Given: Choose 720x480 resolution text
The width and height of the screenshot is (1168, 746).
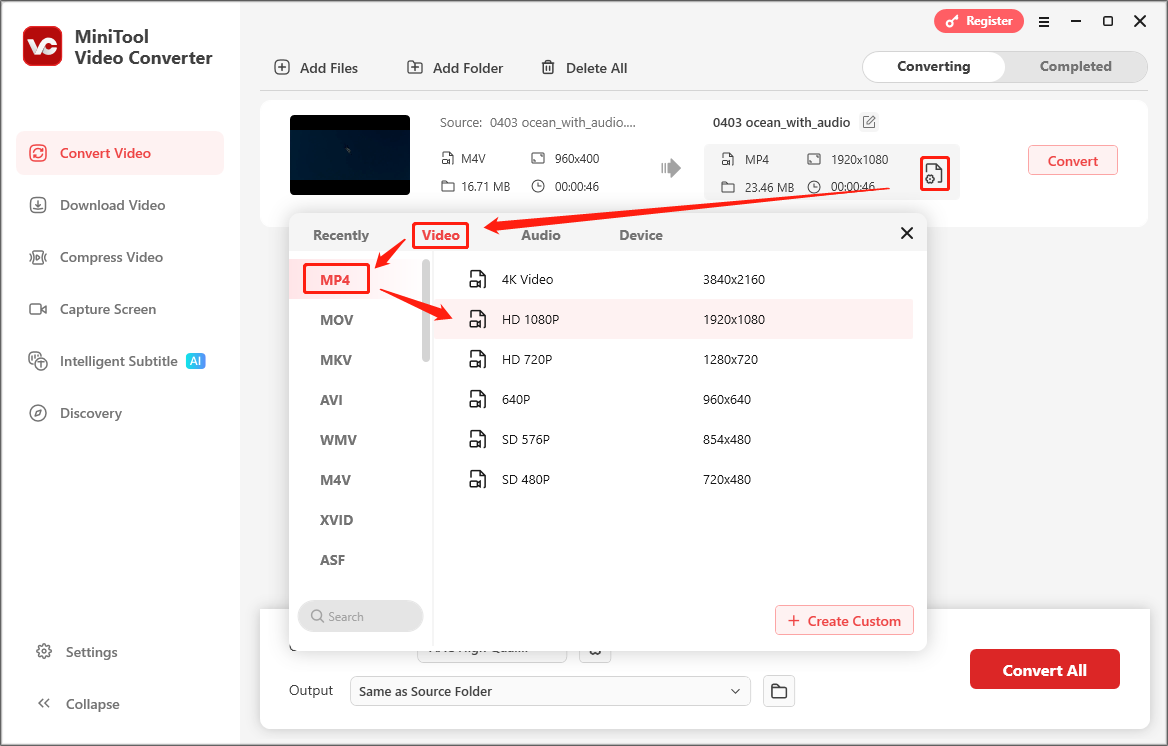Looking at the screenshot, I should point(727,479).
